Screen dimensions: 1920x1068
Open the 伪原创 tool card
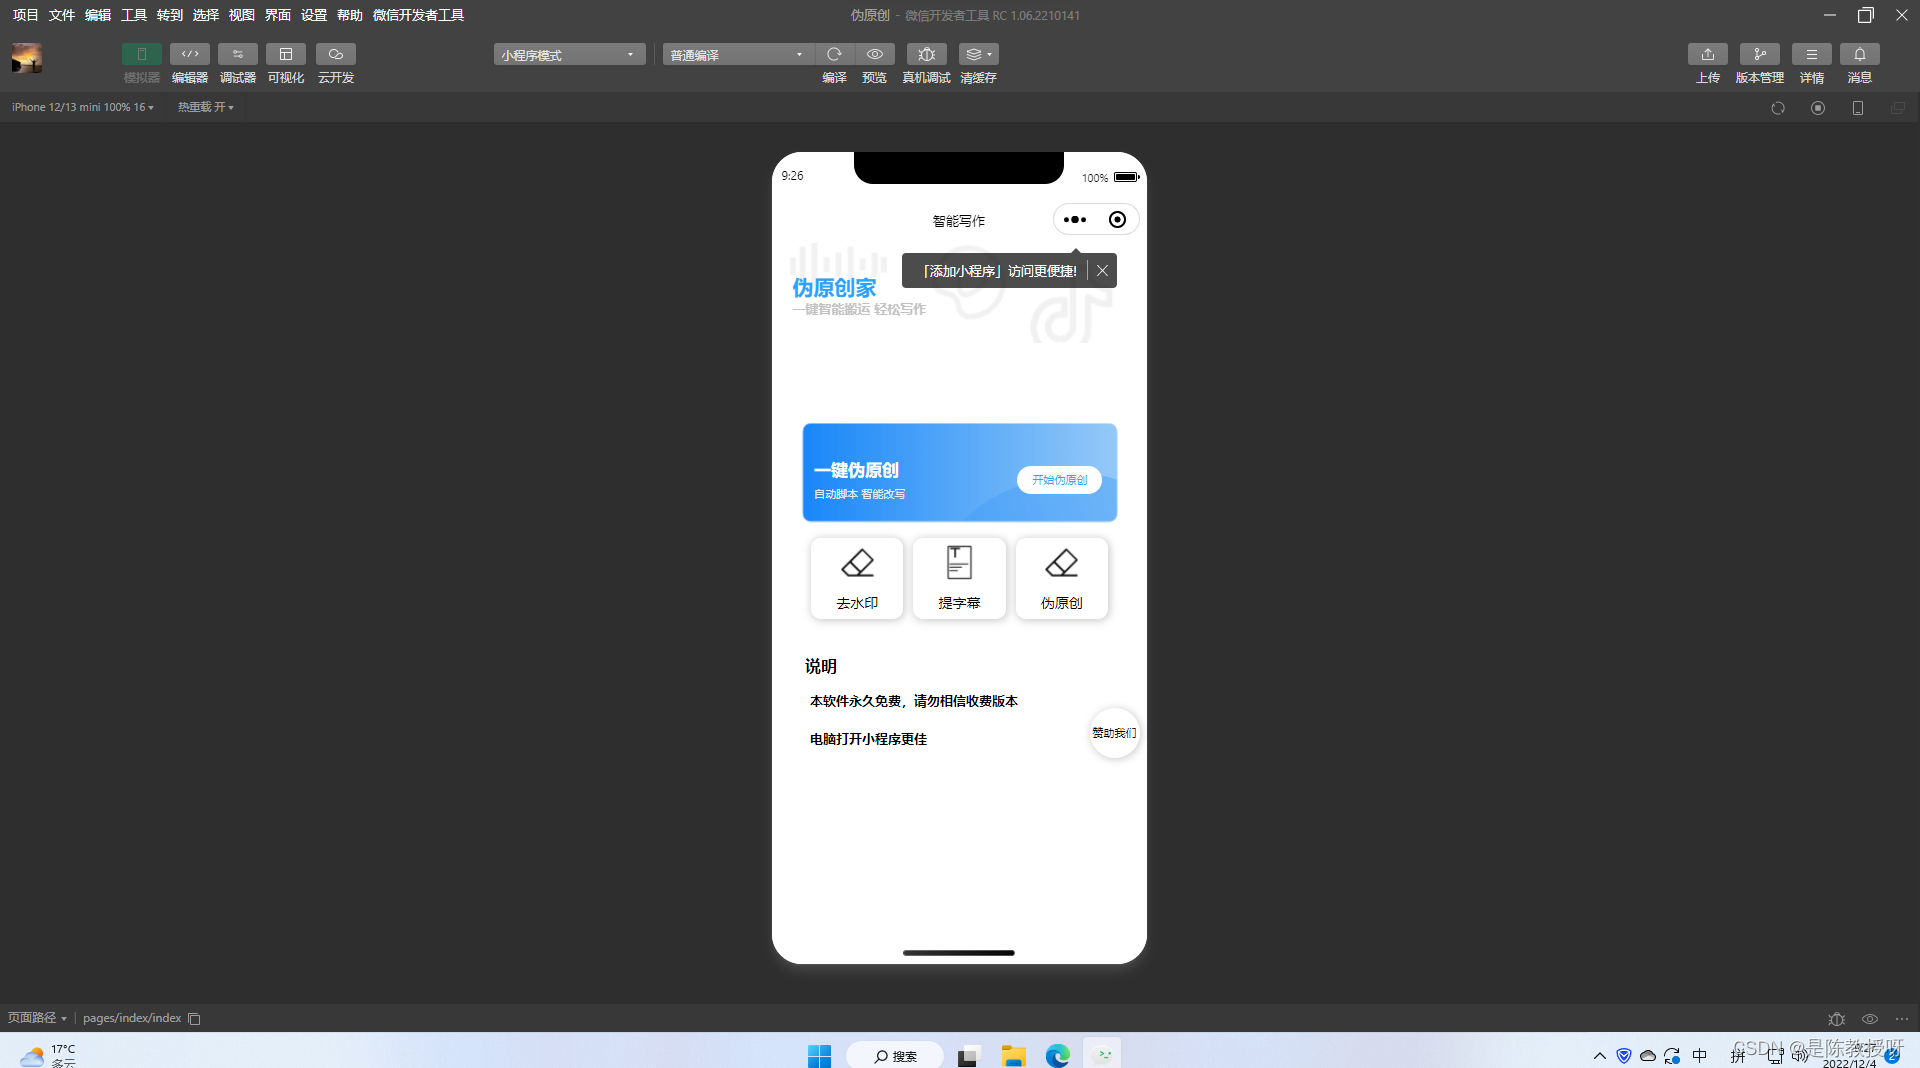[x=1061, y=578]
